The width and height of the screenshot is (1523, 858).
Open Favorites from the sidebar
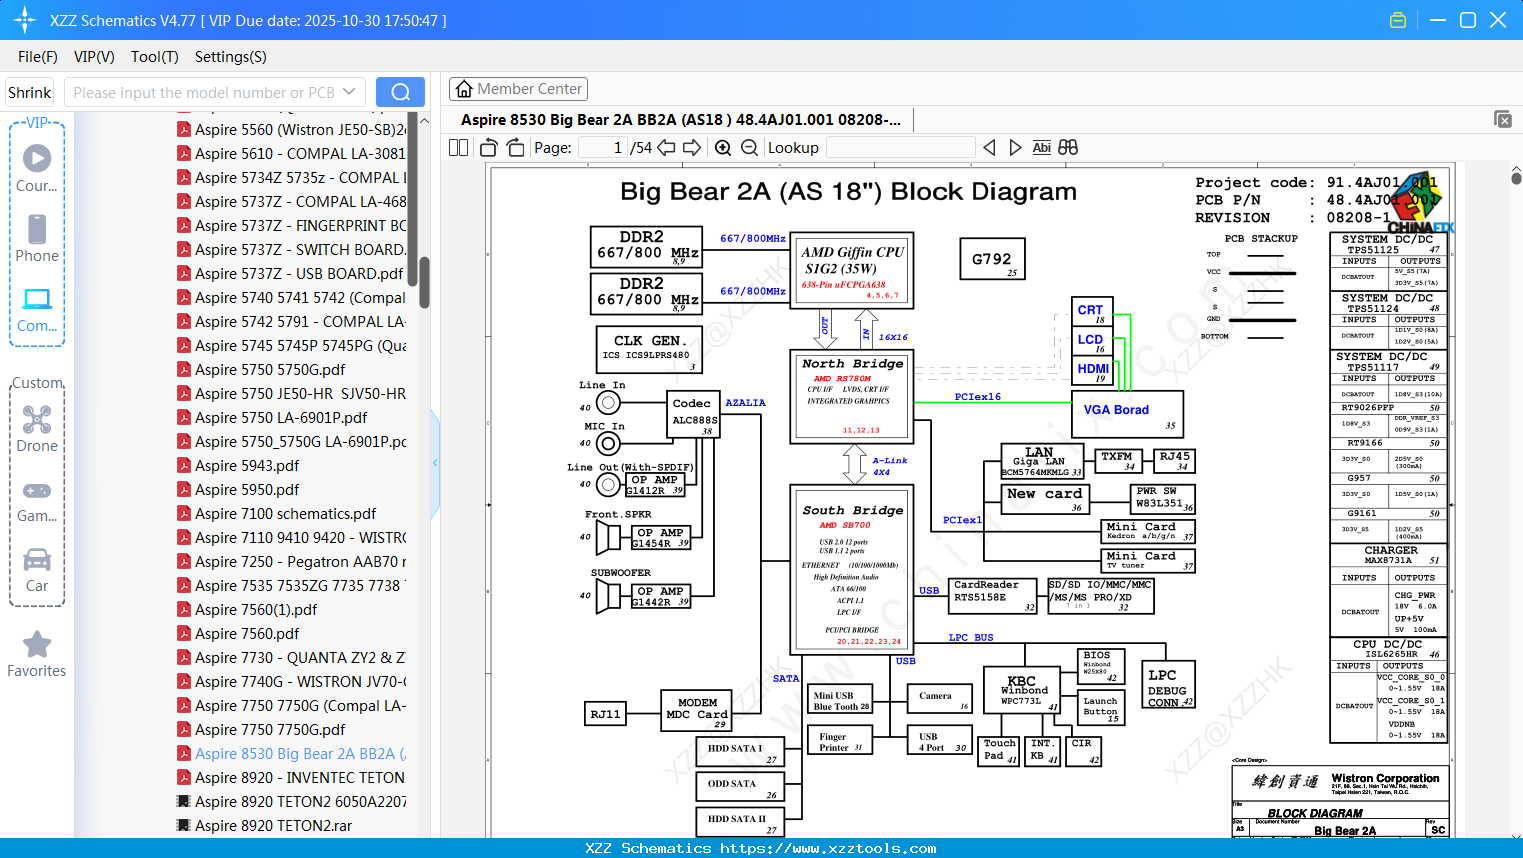(37, 654)
